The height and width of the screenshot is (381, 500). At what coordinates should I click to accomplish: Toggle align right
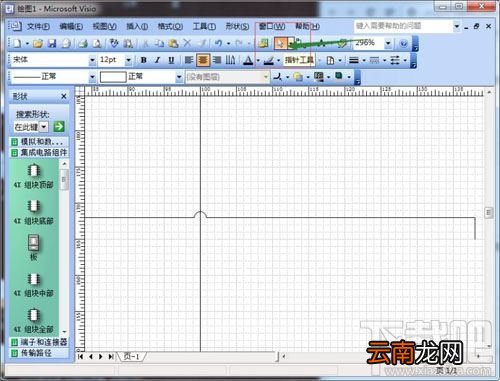(x=217, y=60)
